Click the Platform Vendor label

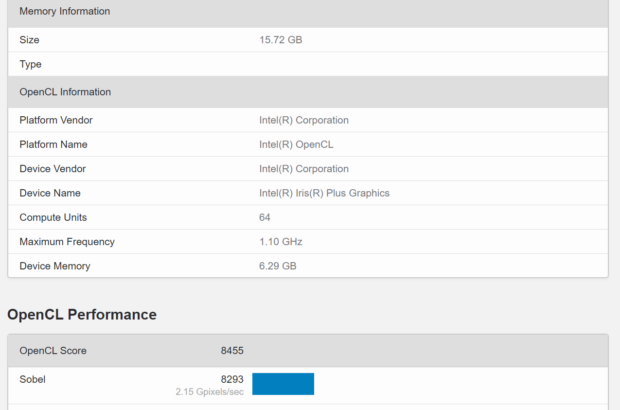(x=59, y=120)
